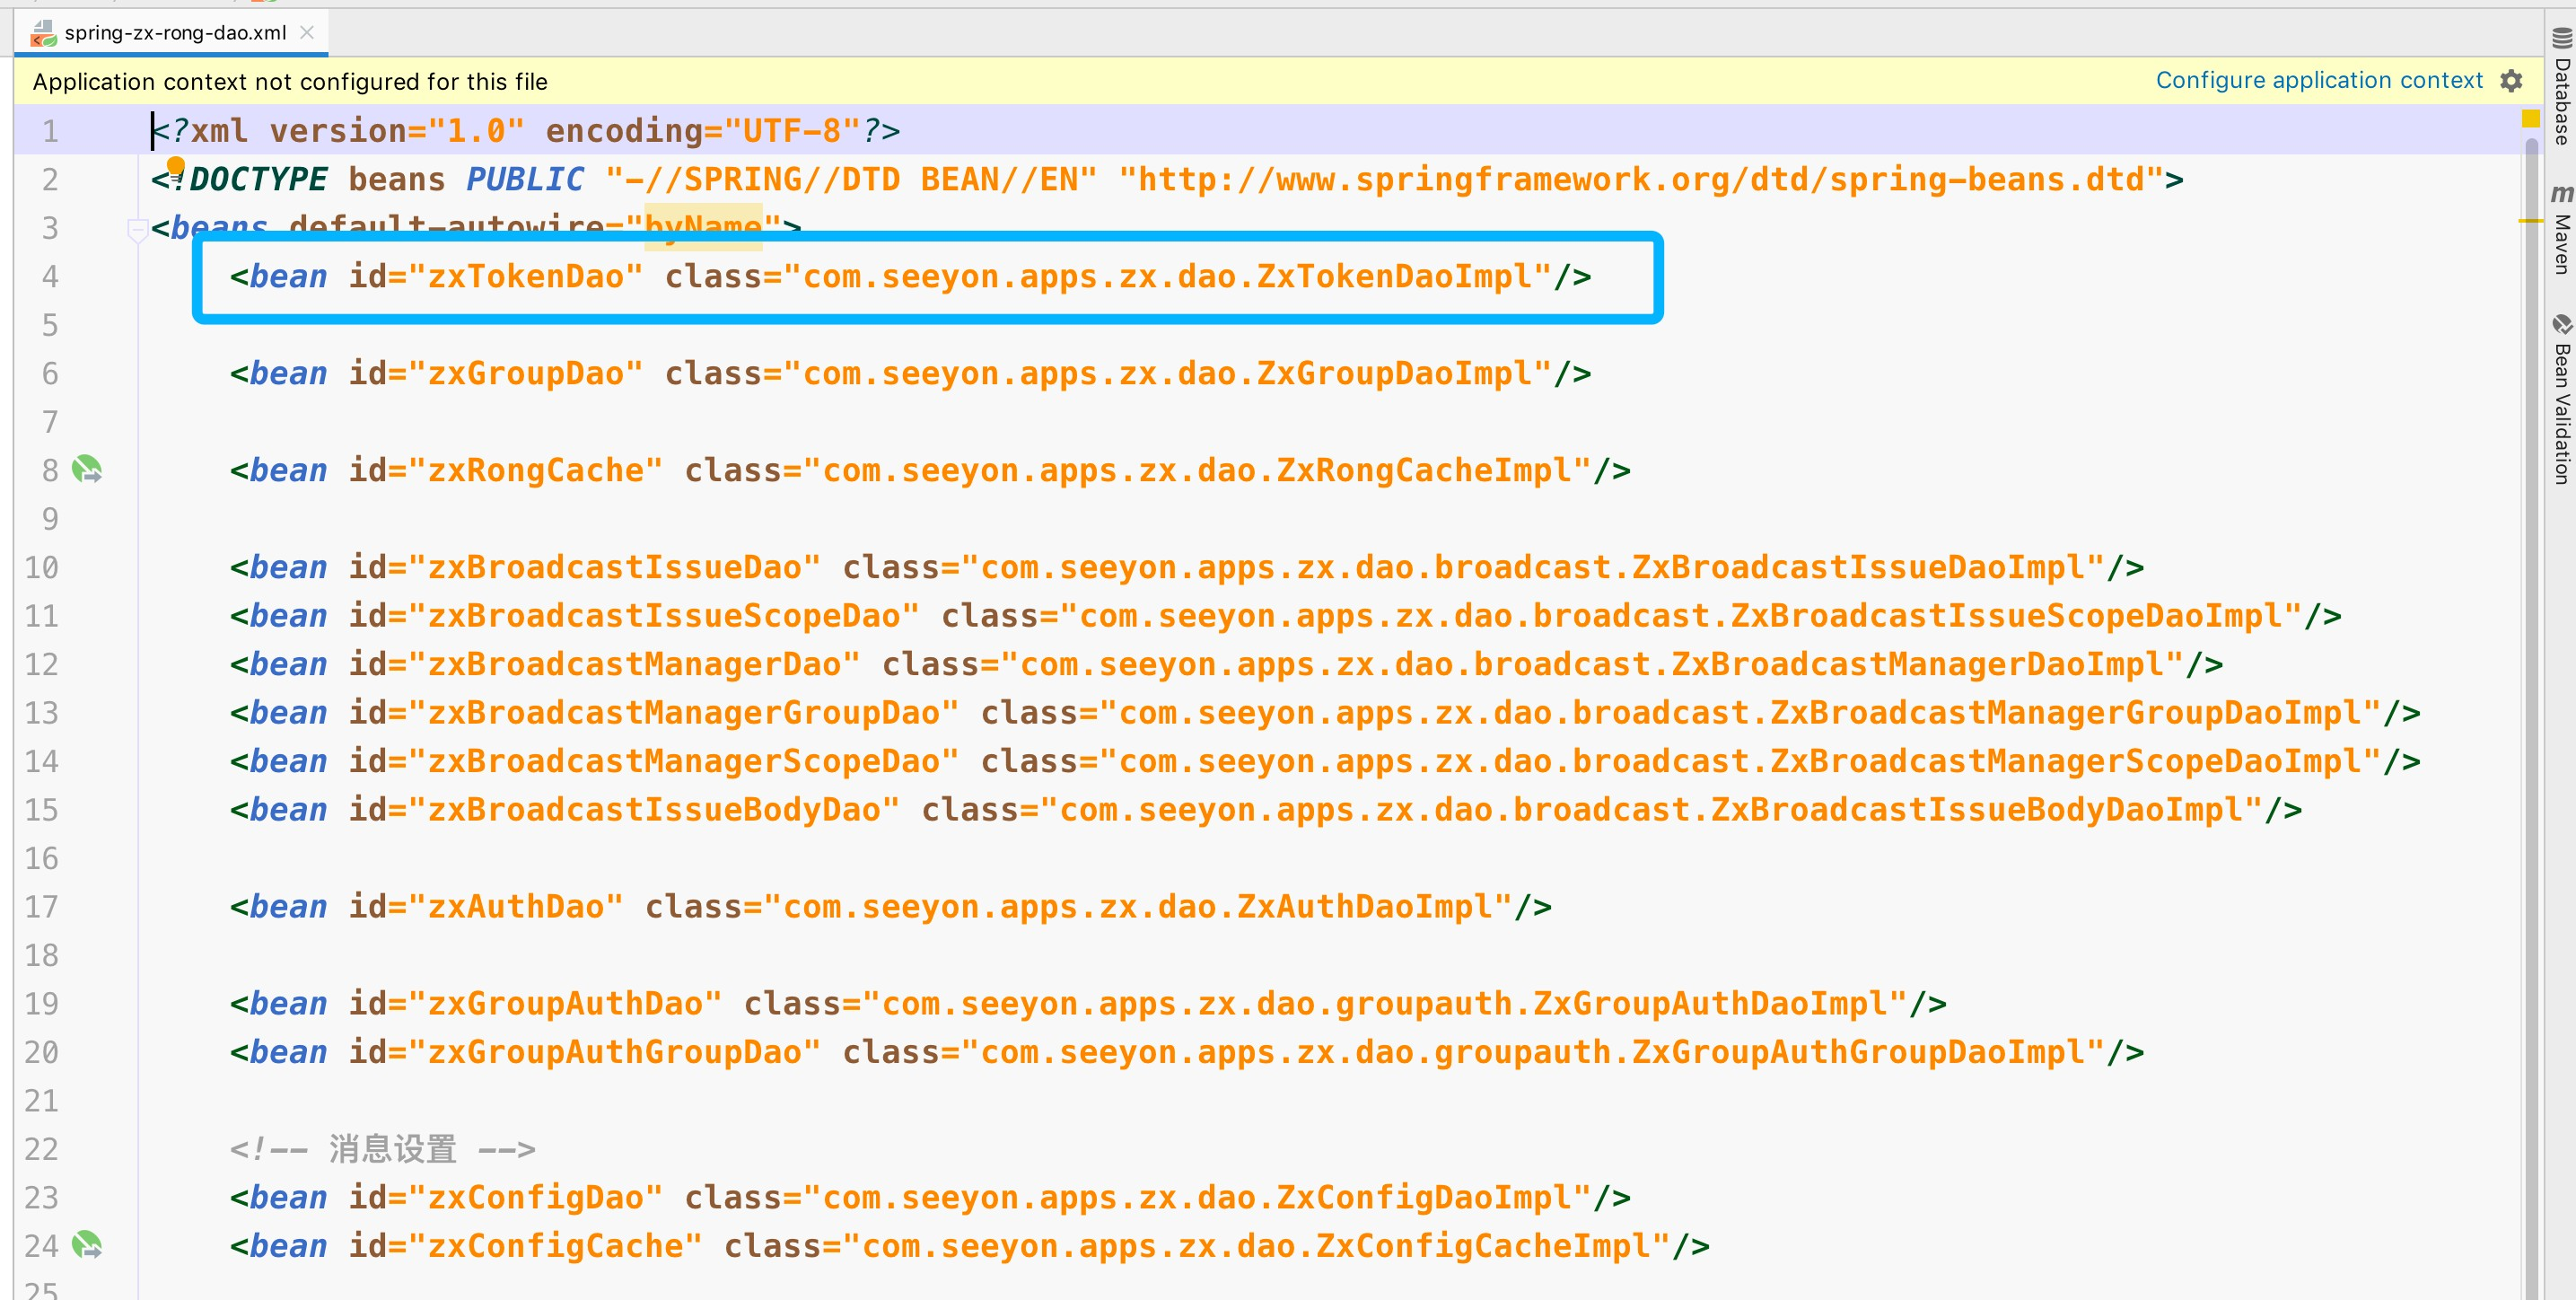Click the yellow inspection status indicator square
The width and height of the screenshot is (2576, 1300).
pyautogui.click(x=2531, y=119)
